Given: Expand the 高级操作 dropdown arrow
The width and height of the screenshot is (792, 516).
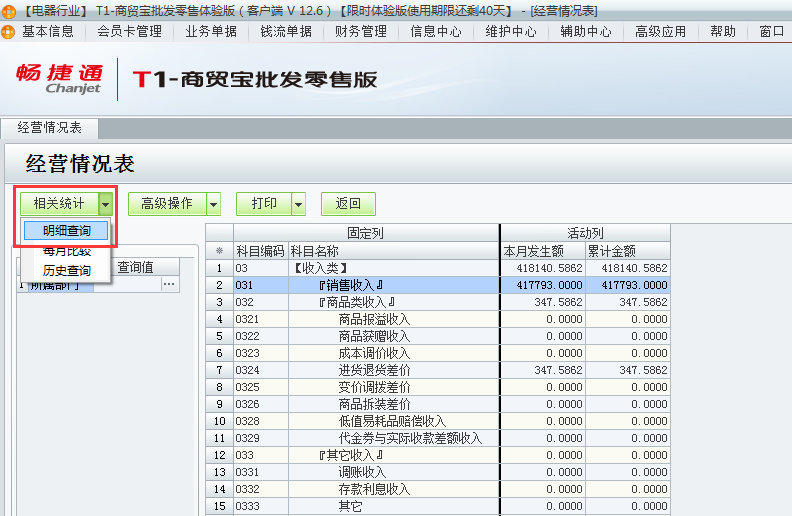Looking at the screenshot, I should (x=214, y=204).
